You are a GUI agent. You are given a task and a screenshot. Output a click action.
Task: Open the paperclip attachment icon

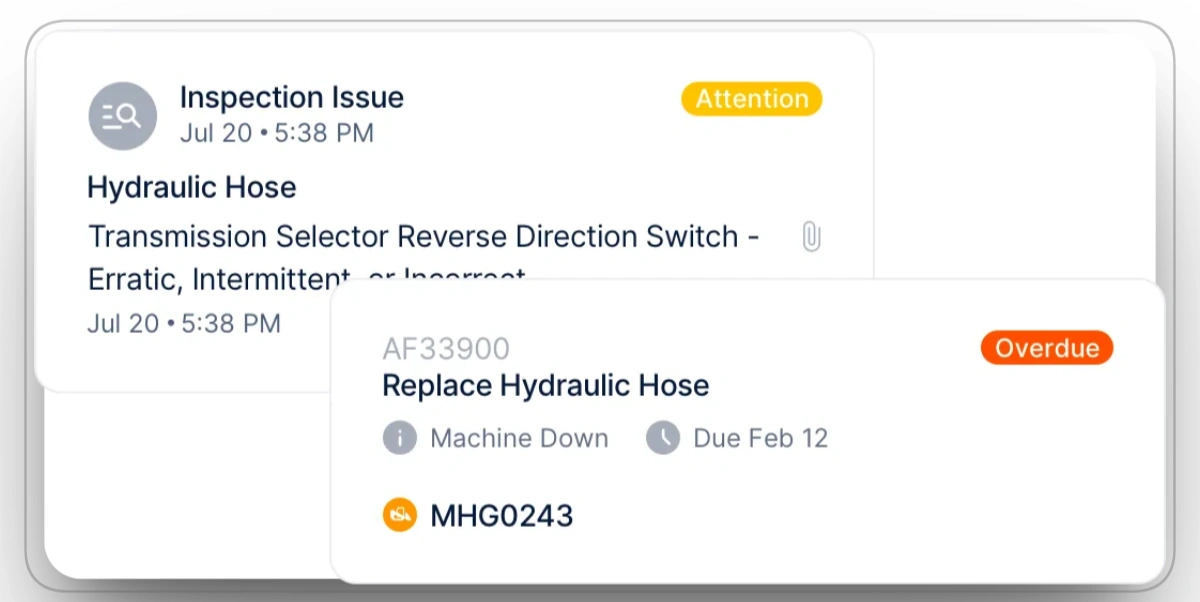tap(810, 236)
